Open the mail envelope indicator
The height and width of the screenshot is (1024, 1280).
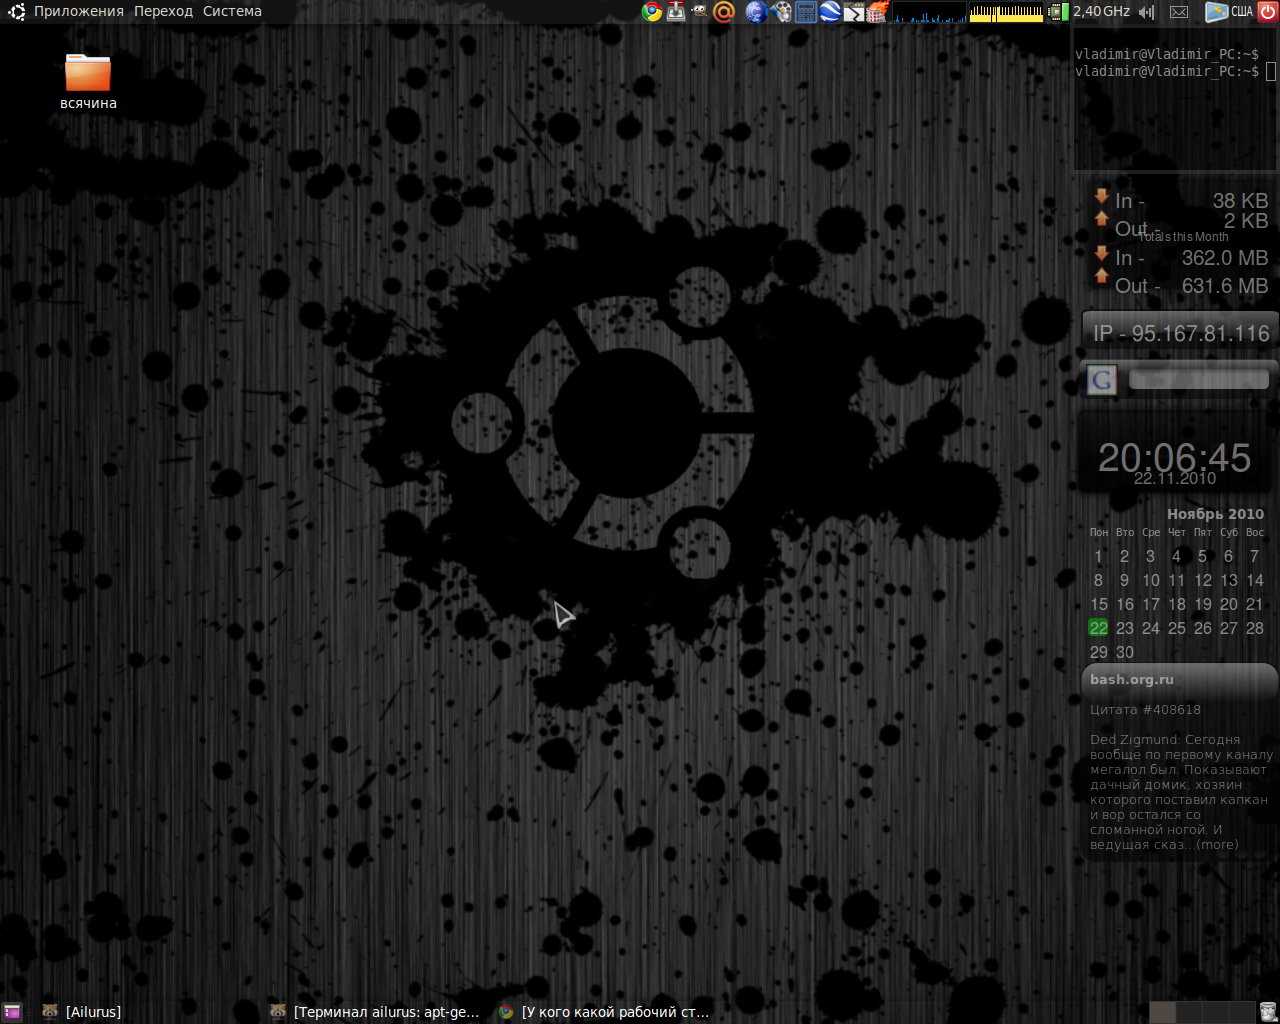tap(1179, 12)
